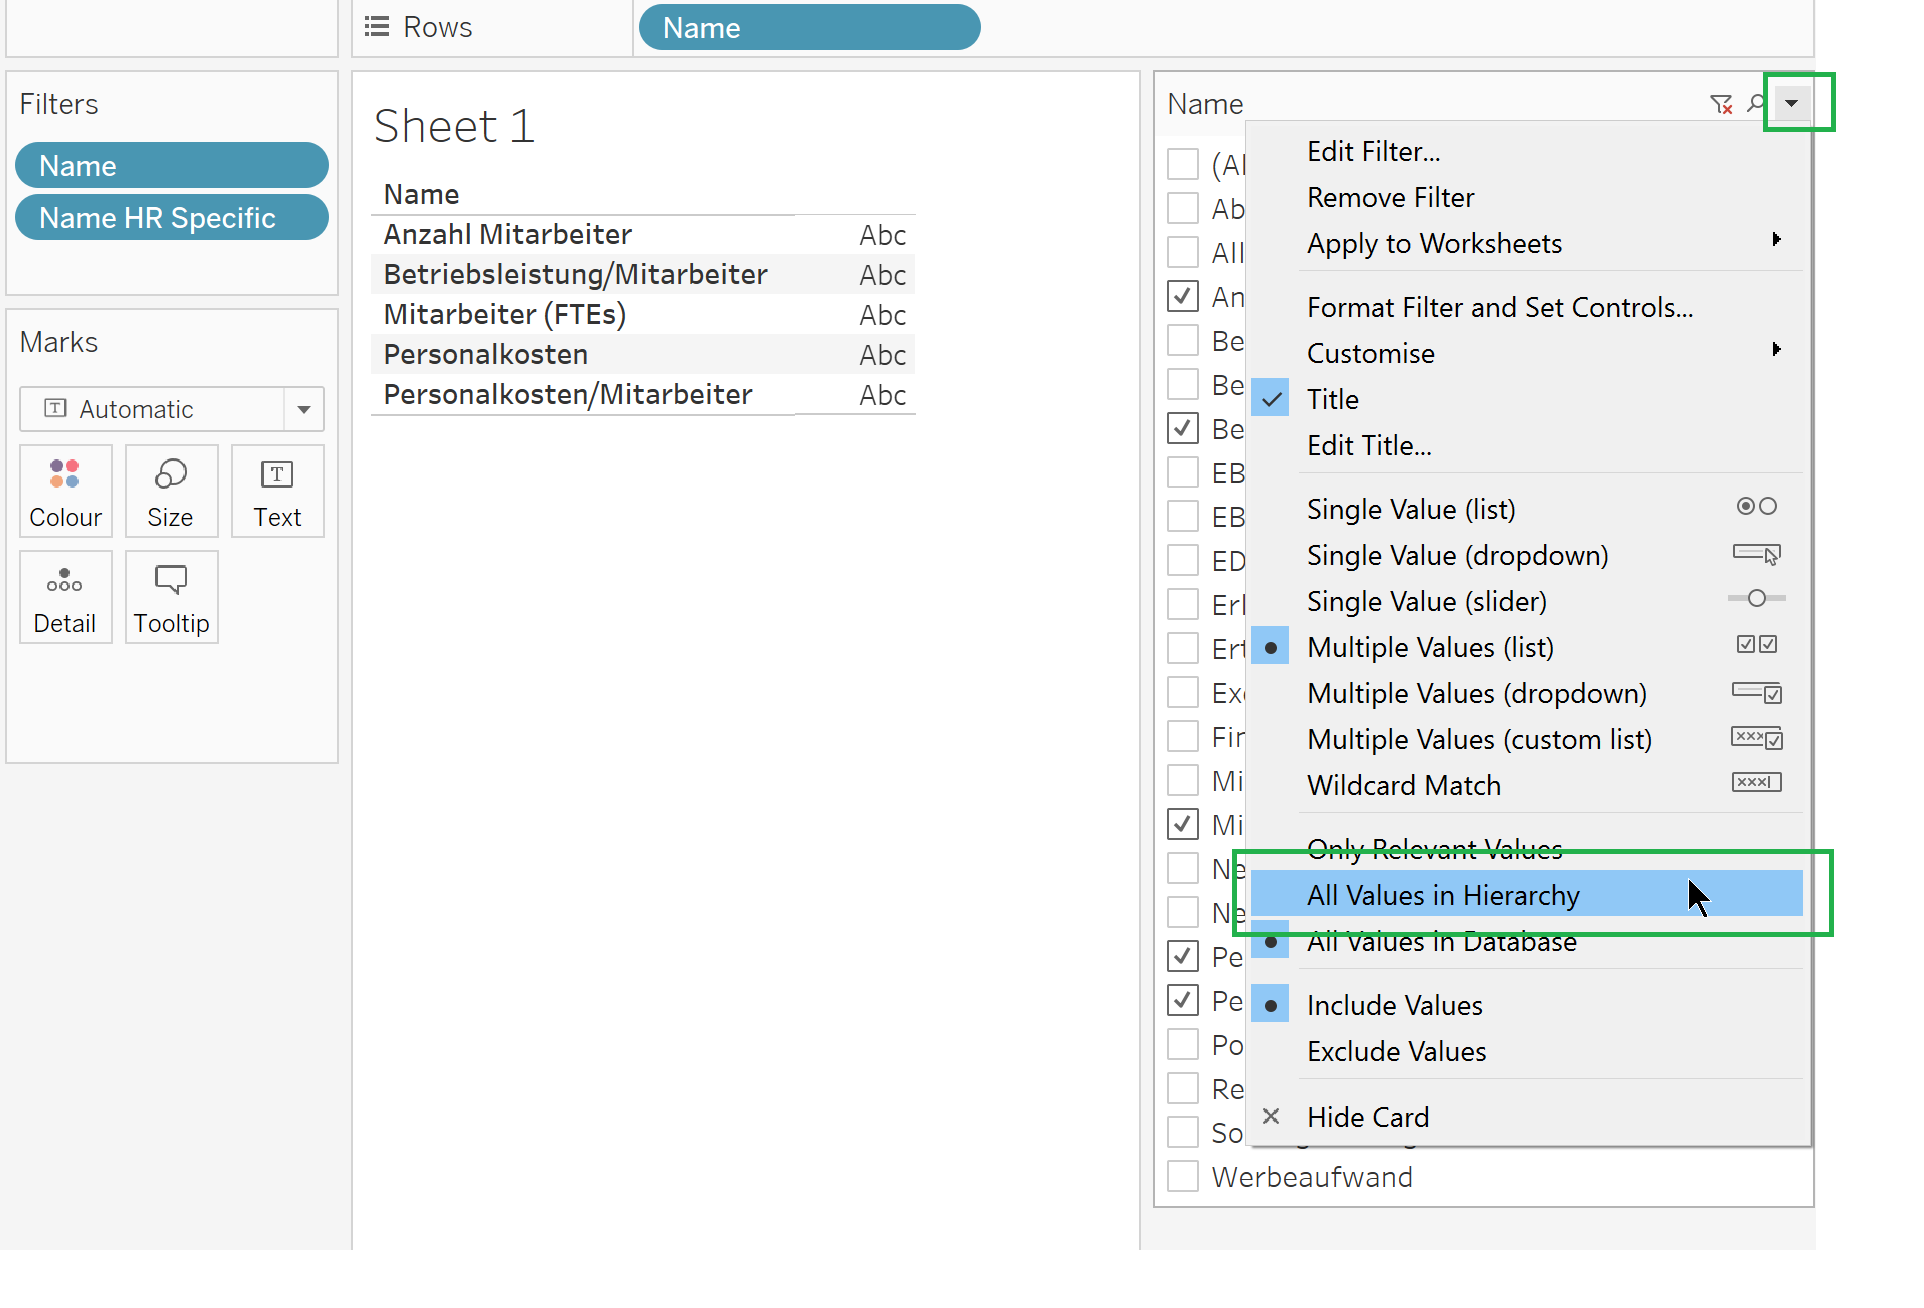Image resolution: width=1924 pixels, height=1308 pixels.
Task: Click the Name filter card dropdown arrow
Action: pos(1791,104)
